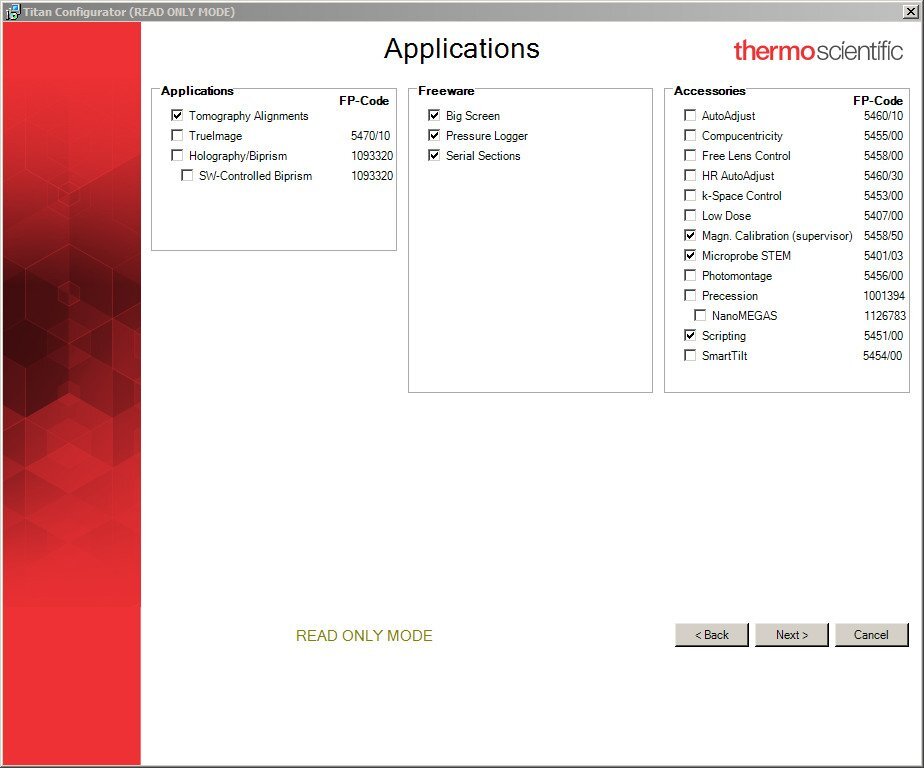The image size is (924, 768).
Task: Check the k-Space Control checkbox
Action: (690, 196)
